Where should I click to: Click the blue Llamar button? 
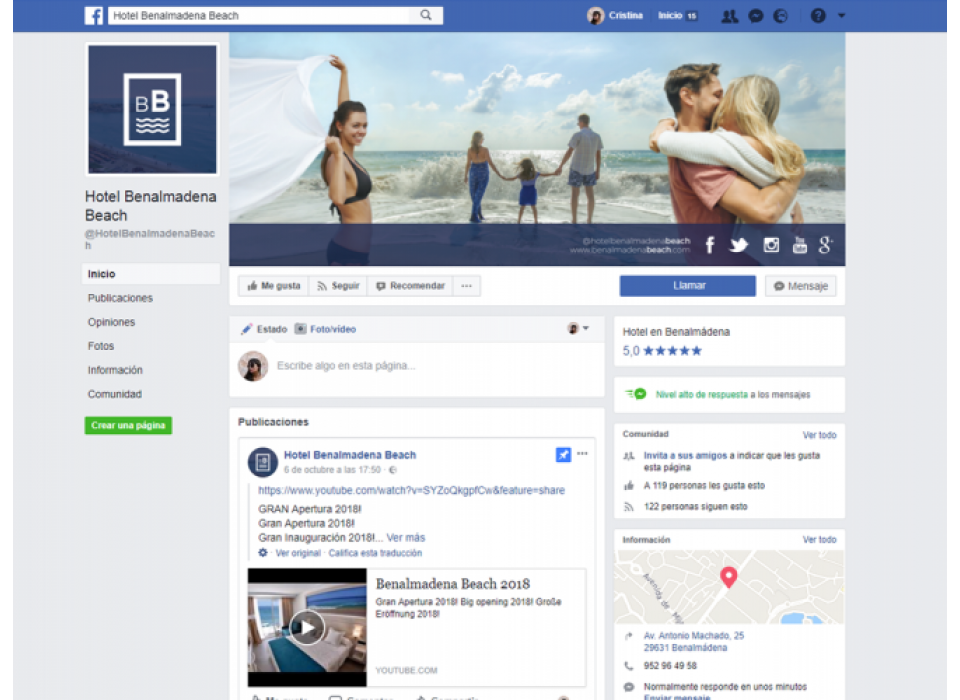(x=688, y=286)
